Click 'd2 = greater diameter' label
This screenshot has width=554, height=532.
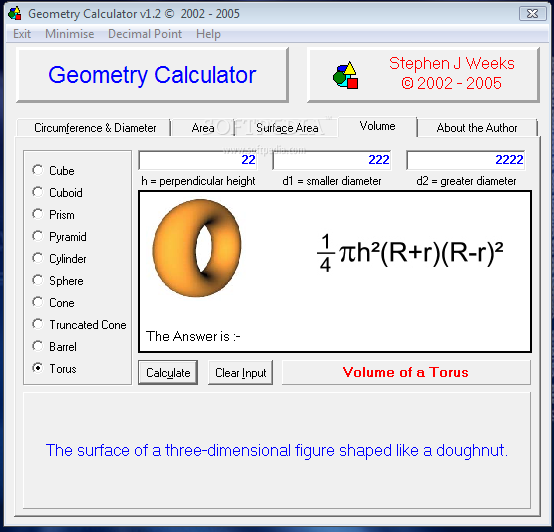click(466, 181)
